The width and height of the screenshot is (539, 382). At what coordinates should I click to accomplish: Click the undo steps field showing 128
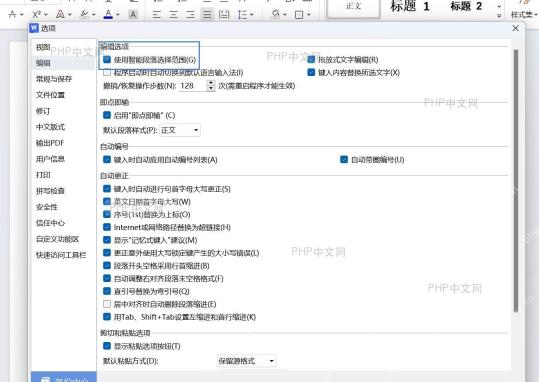[193, 86]
